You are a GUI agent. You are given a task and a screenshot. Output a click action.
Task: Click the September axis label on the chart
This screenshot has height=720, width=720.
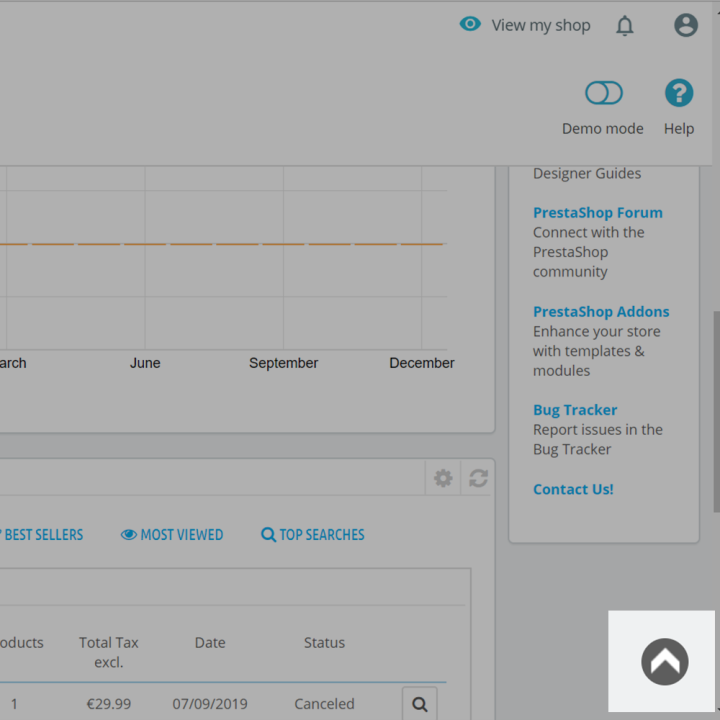283,363
